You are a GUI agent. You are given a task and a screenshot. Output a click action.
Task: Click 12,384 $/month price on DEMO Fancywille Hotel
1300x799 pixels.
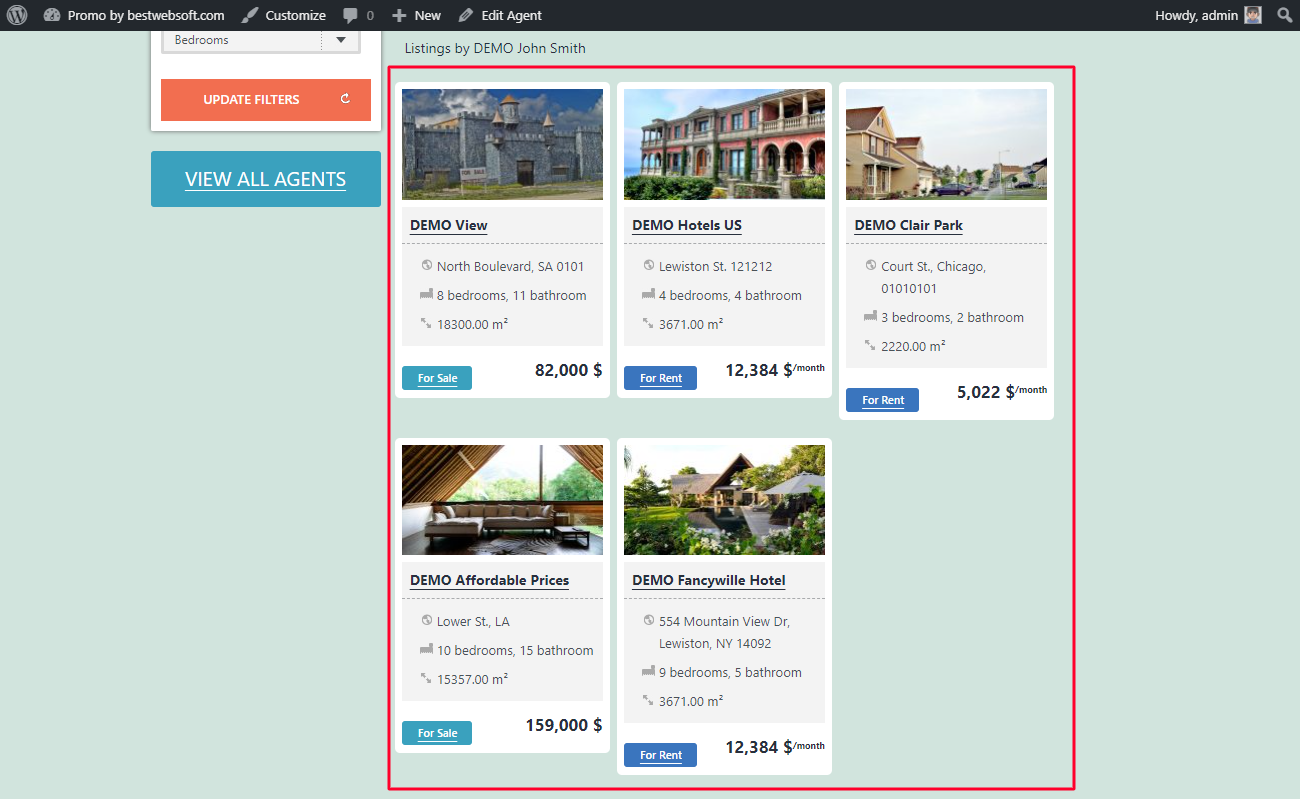775,746
